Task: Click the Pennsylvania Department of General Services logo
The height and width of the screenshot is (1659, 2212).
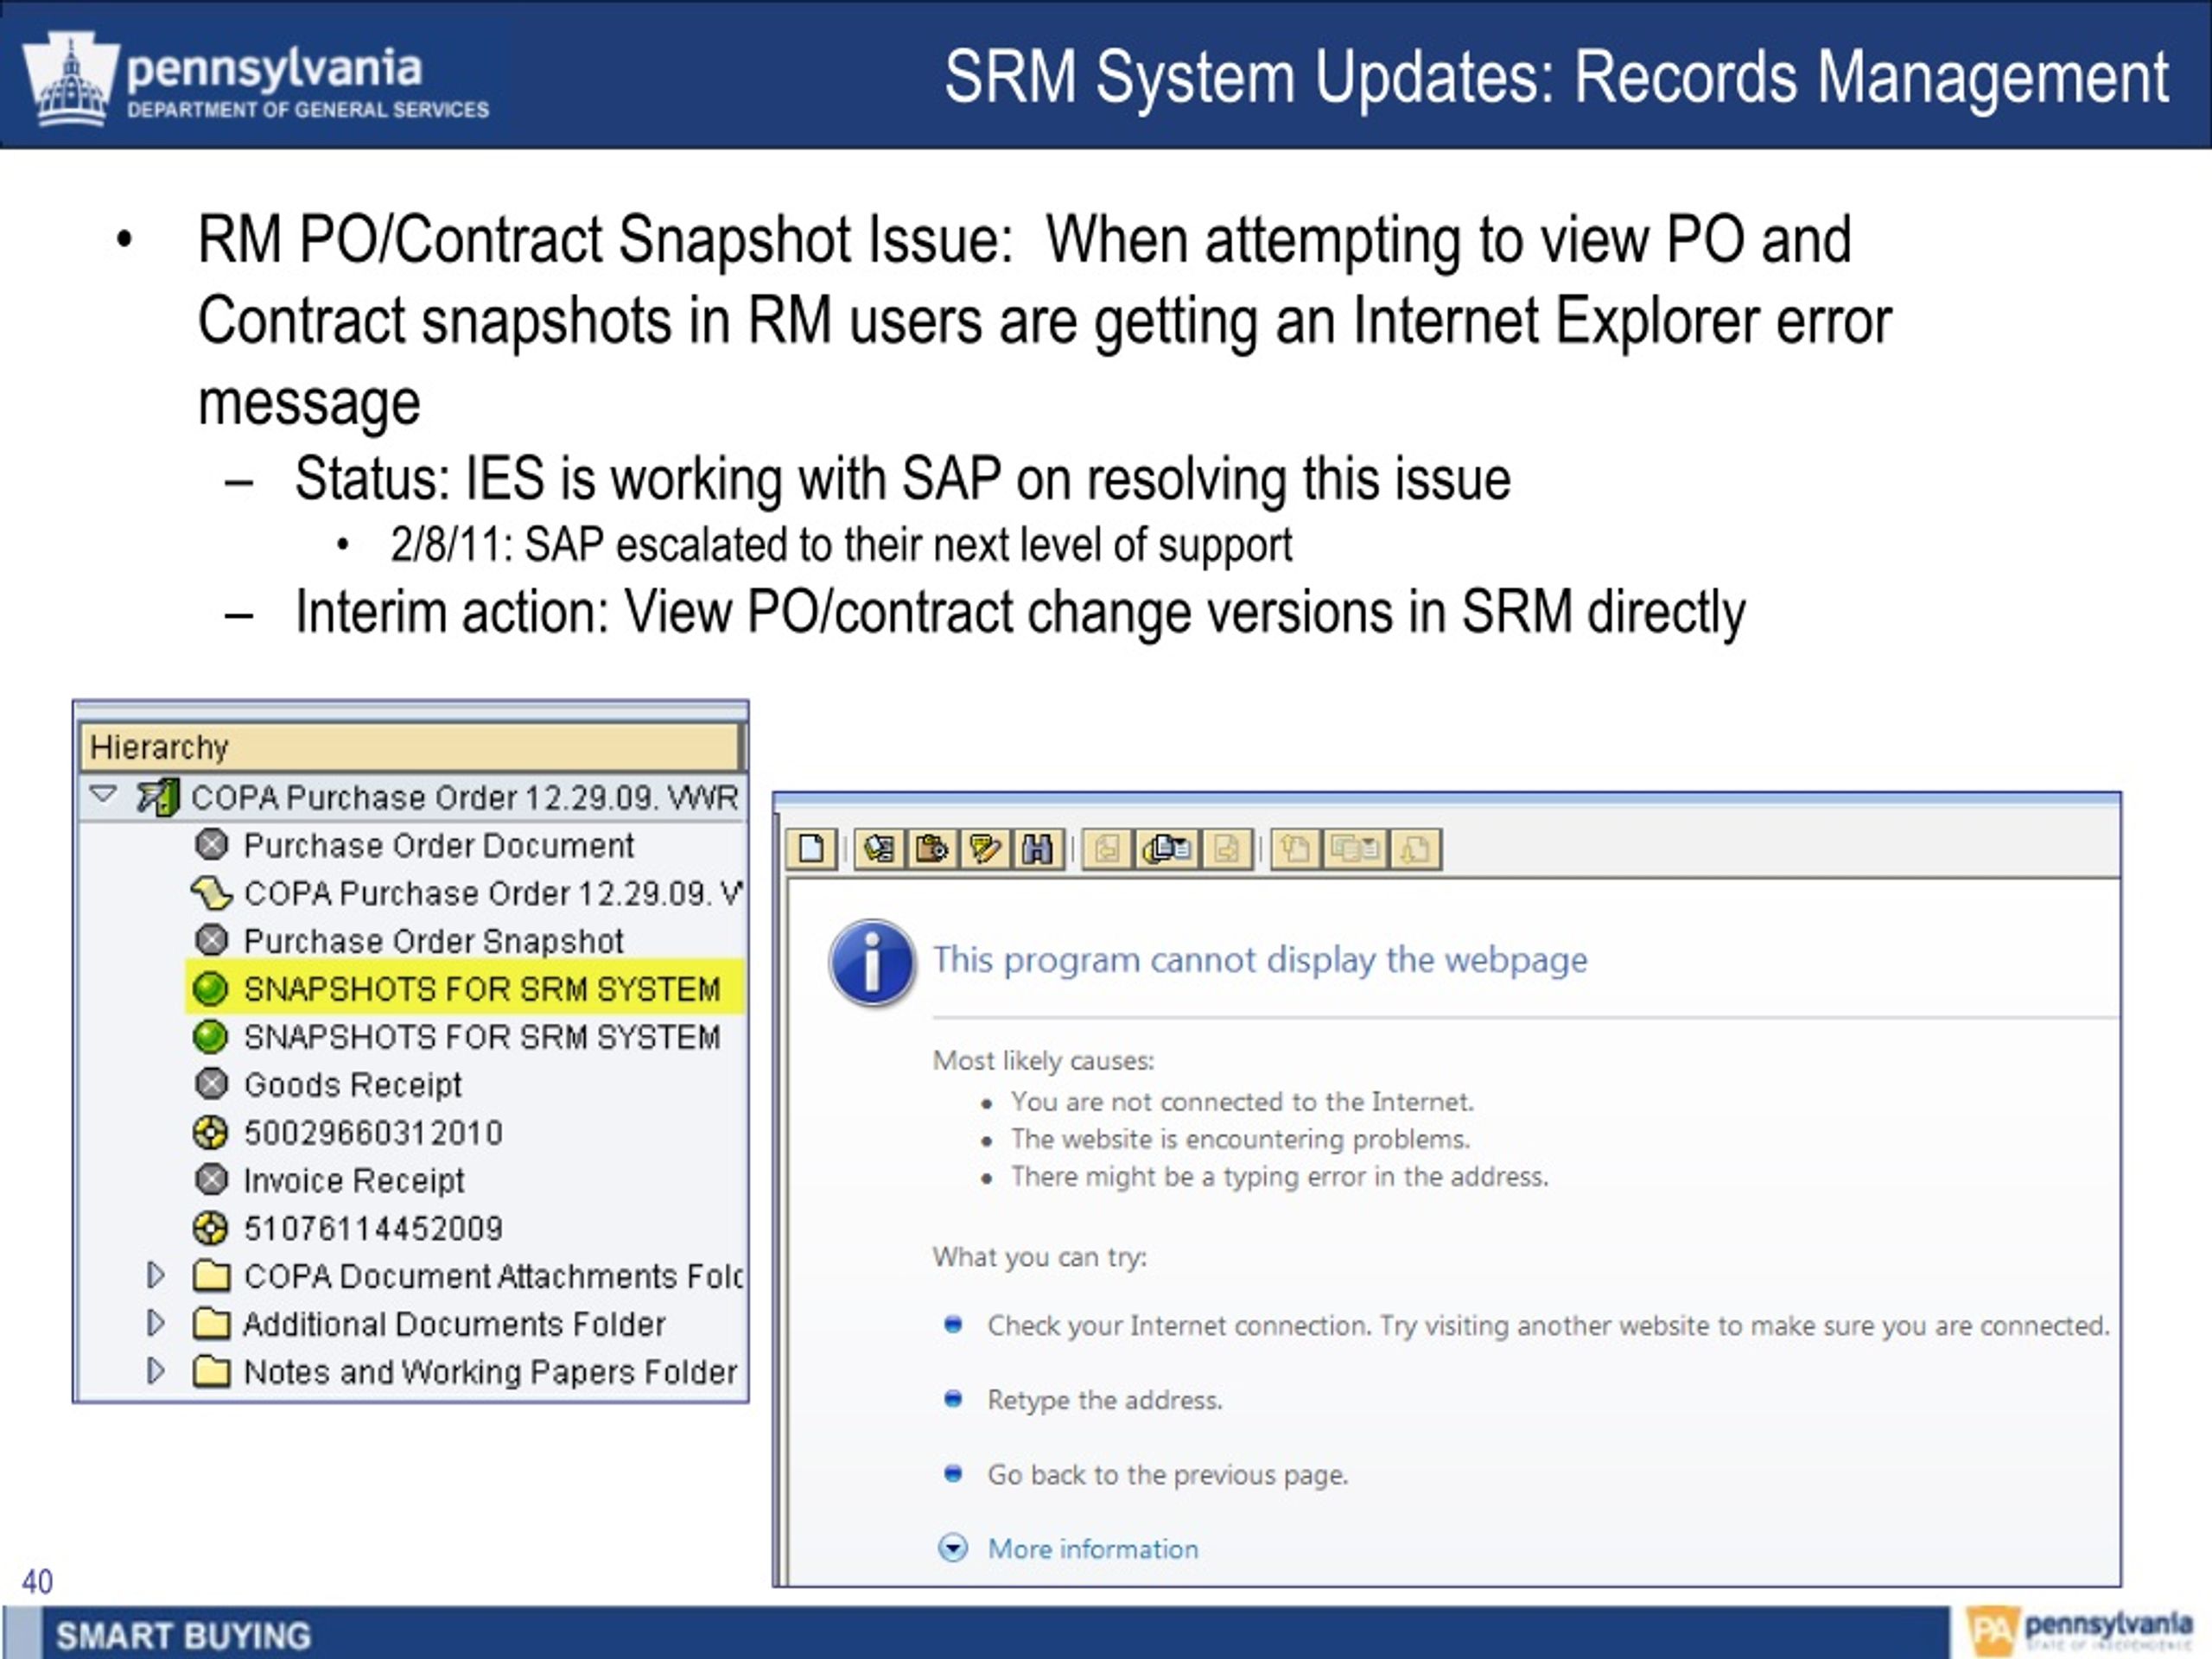Action: pos(256,81)
